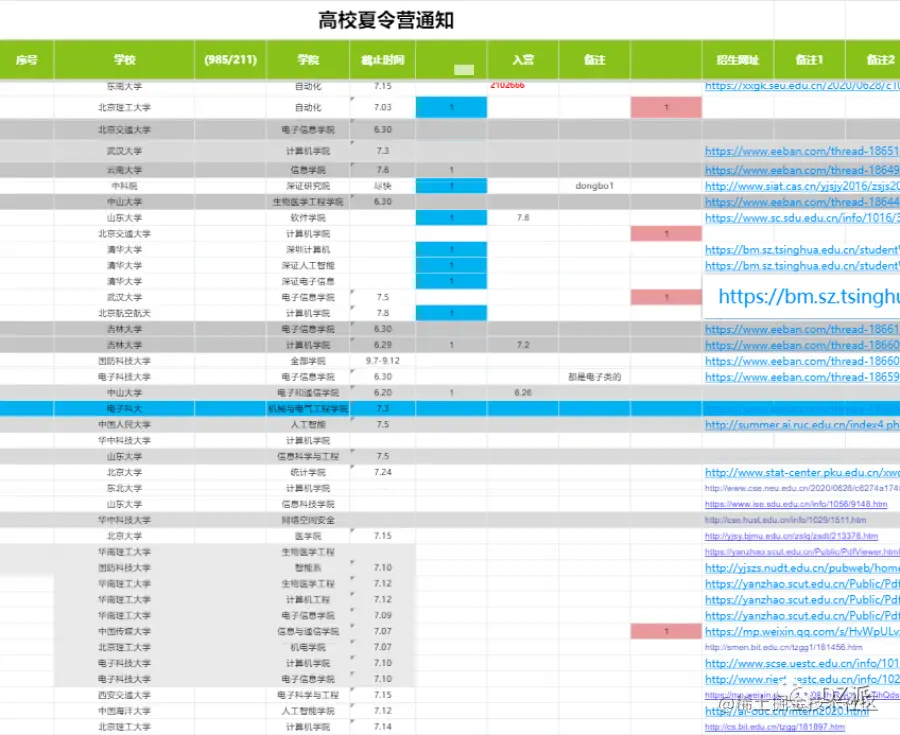Open the 东南大学 xxgk.seu.edu.cn admissions link
Viewport: 900px width, 735px height.
800,87
